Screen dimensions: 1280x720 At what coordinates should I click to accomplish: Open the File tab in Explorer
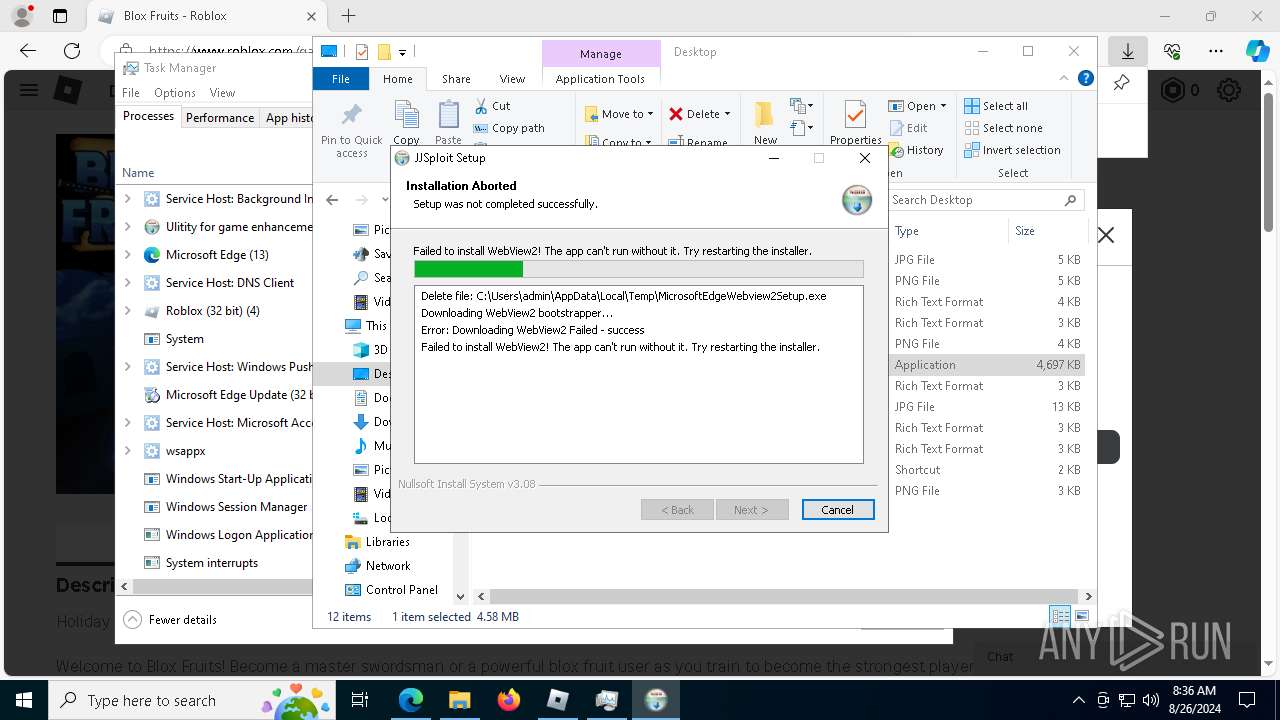pos(341,79)
